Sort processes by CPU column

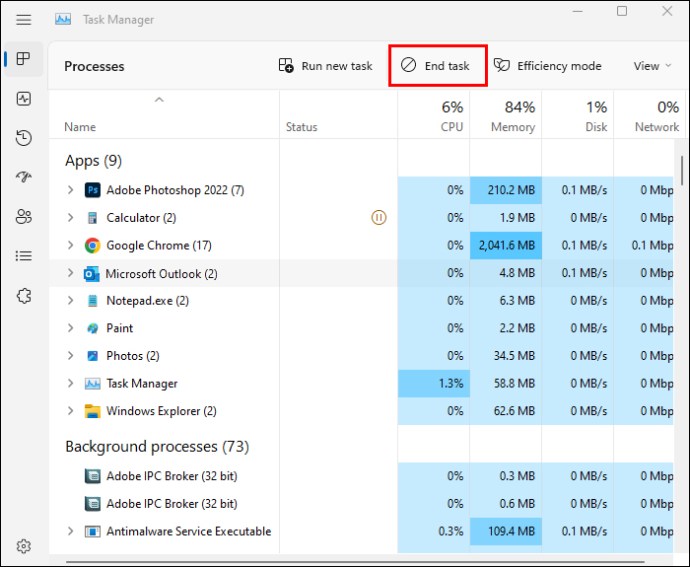click(451, 116)
